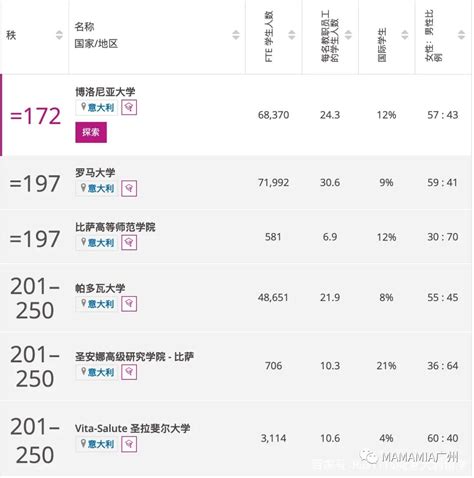Click the graduation cap icon for Vita-Salute 圣拉斐尔大学

[129, 444]
